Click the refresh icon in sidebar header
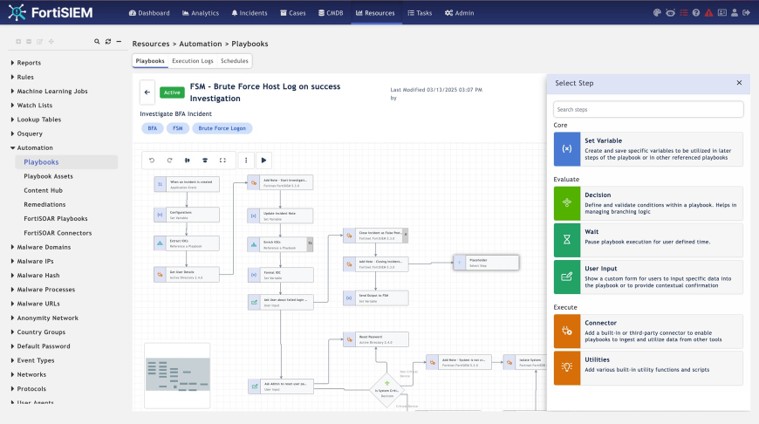 coord(108,42)
